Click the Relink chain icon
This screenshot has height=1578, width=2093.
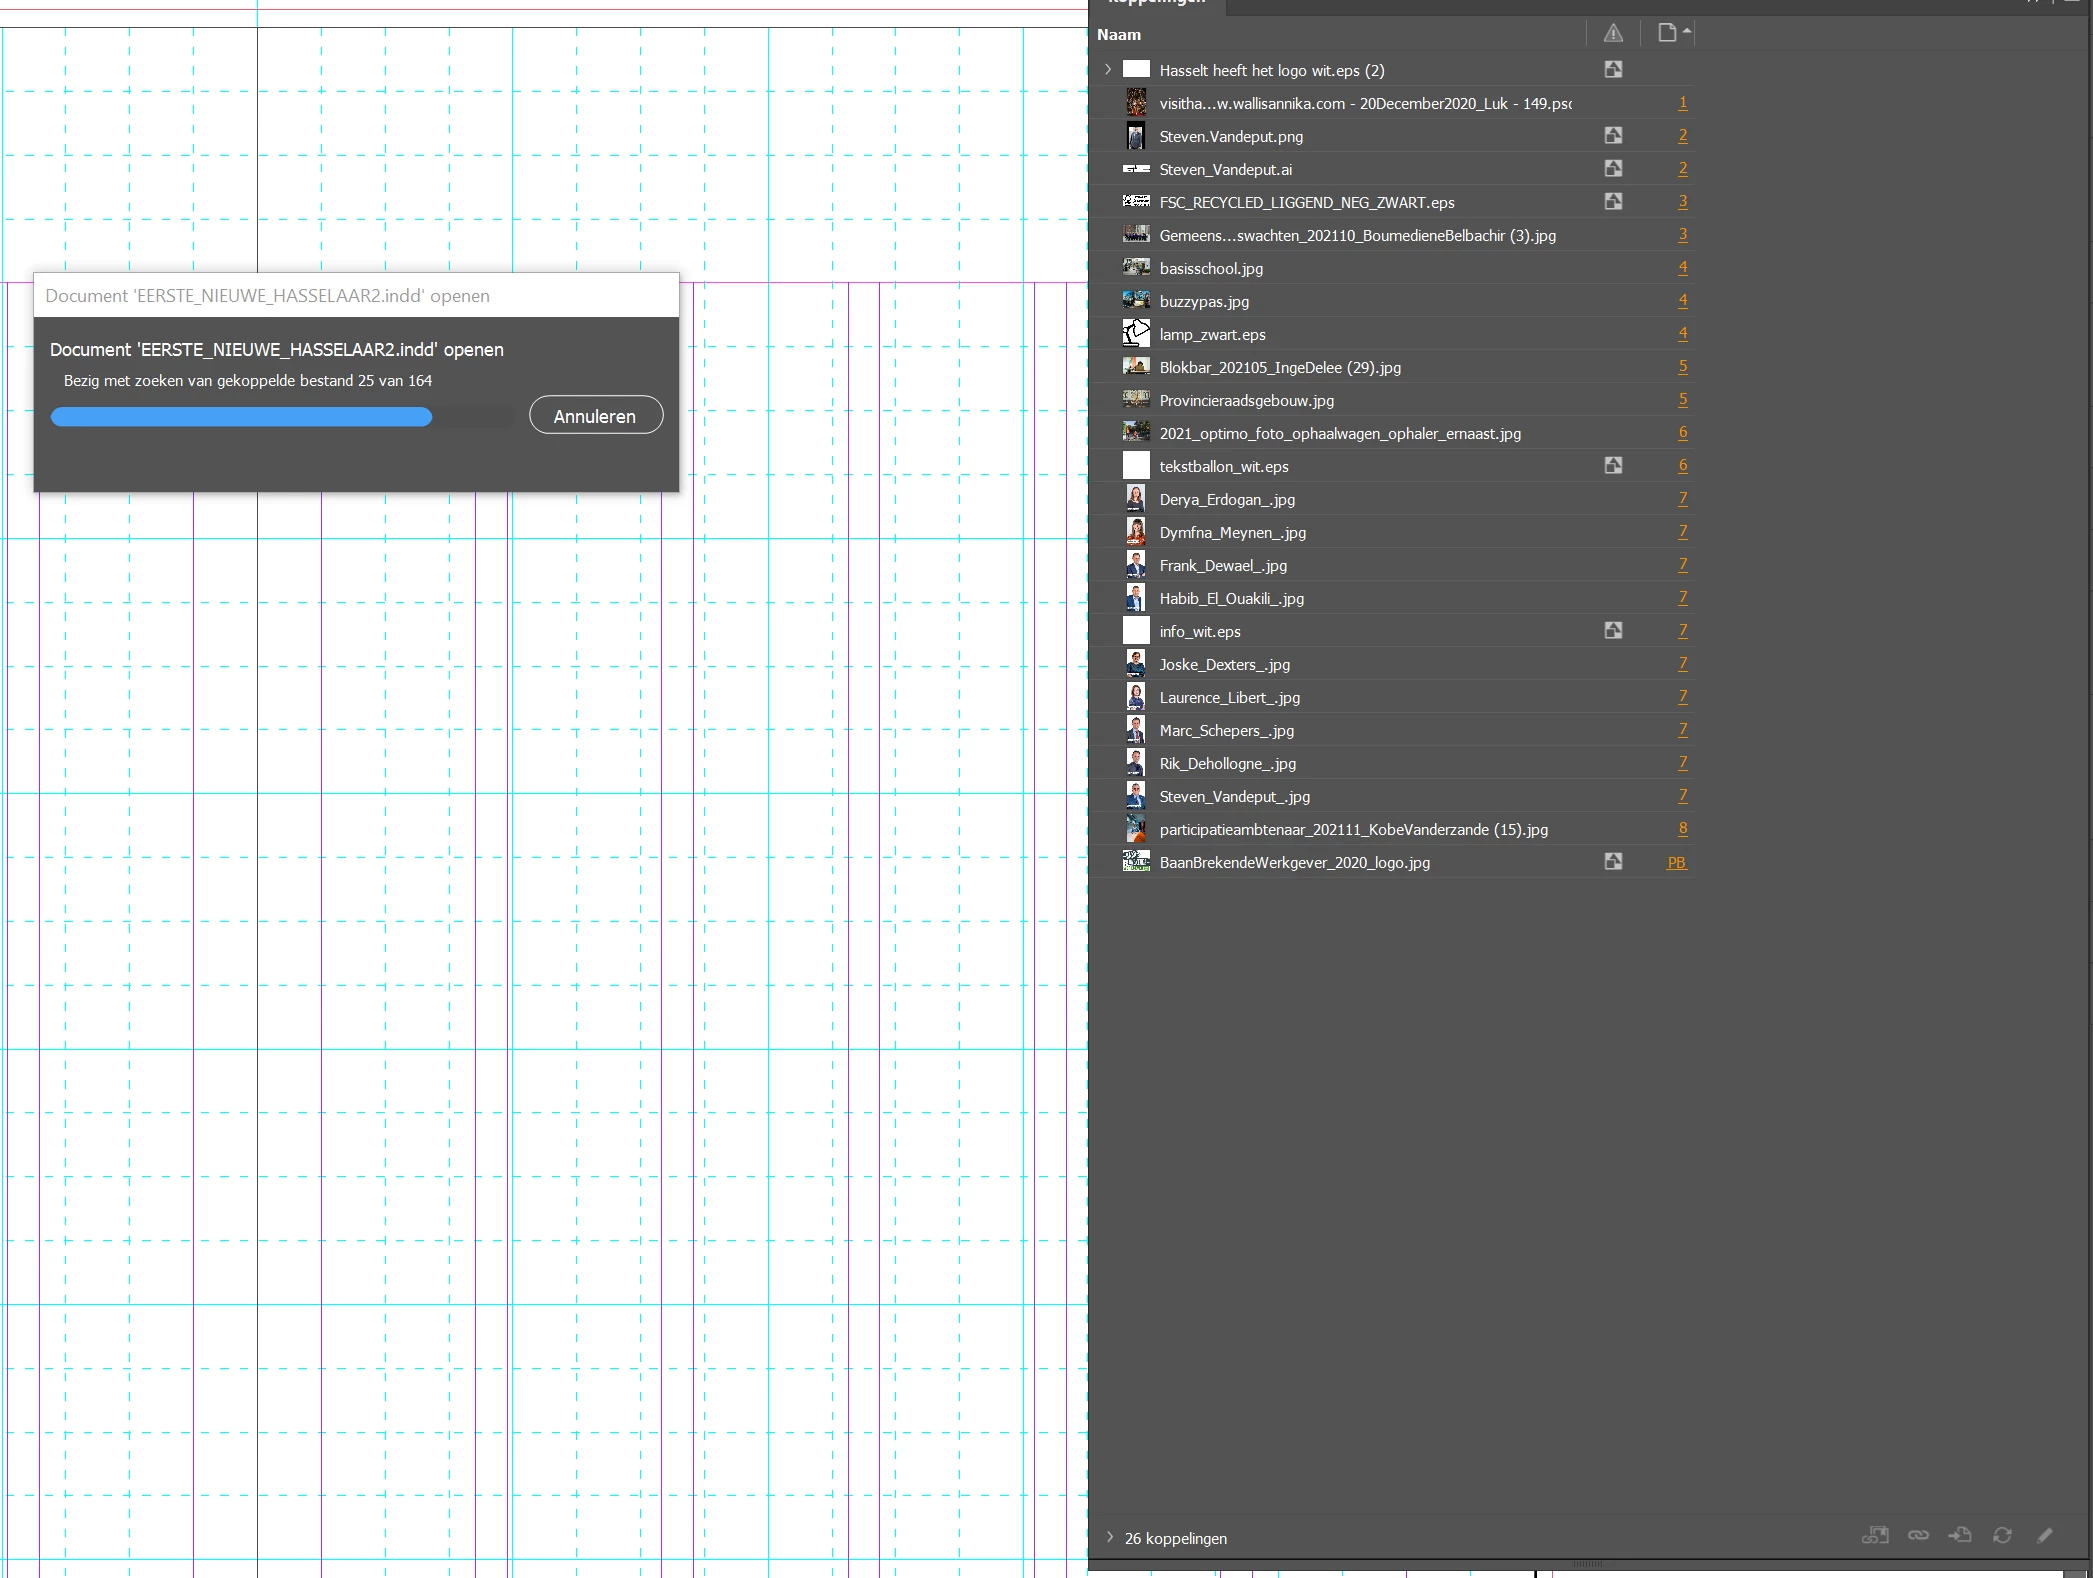[1918, 1535]
